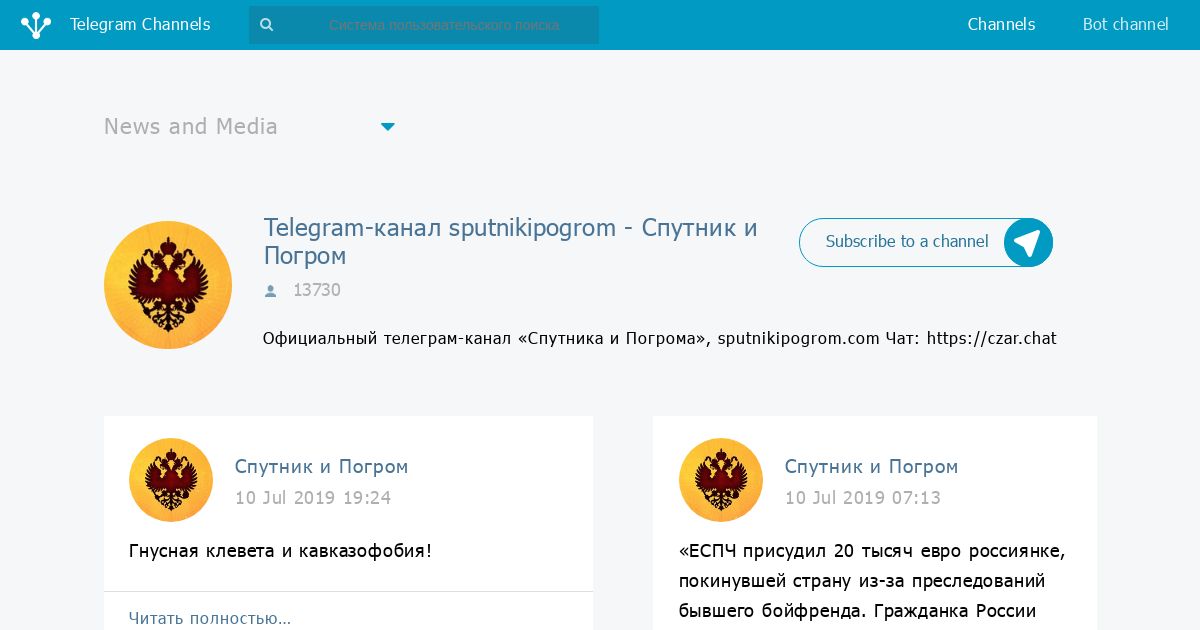Click the large sputnikipogrom channel avatar
The height and width of the screenshot is (630, 1200).
click(168, 285)
